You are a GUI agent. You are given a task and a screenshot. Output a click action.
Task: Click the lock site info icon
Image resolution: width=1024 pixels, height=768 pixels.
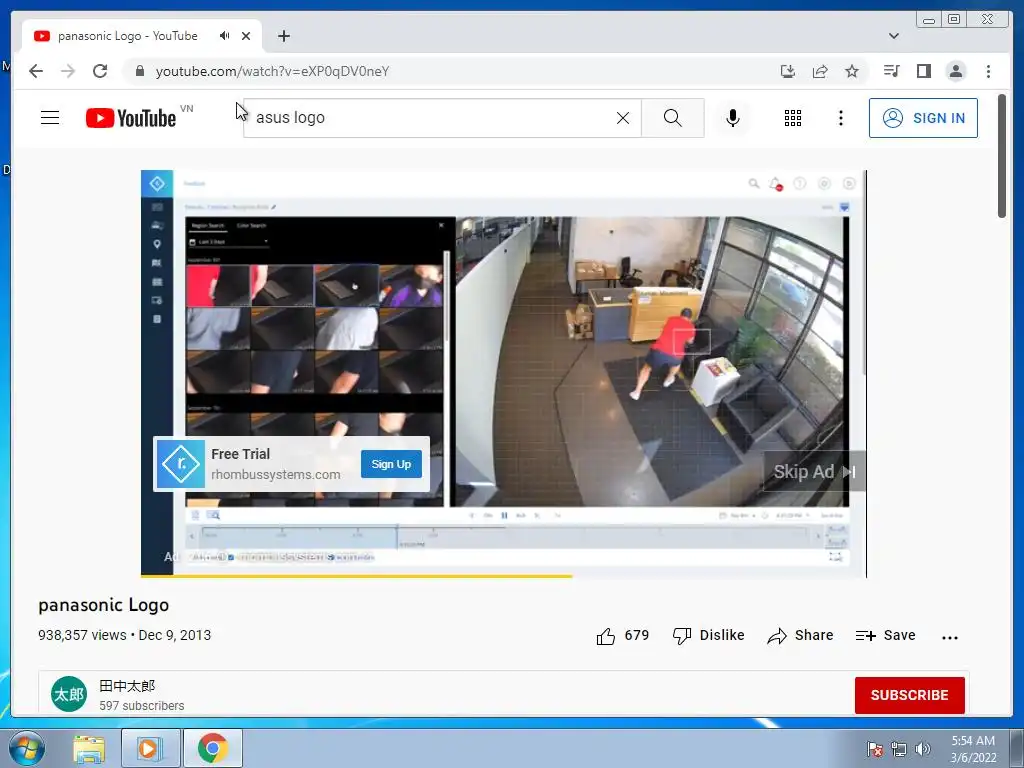[x=139, y=71]
